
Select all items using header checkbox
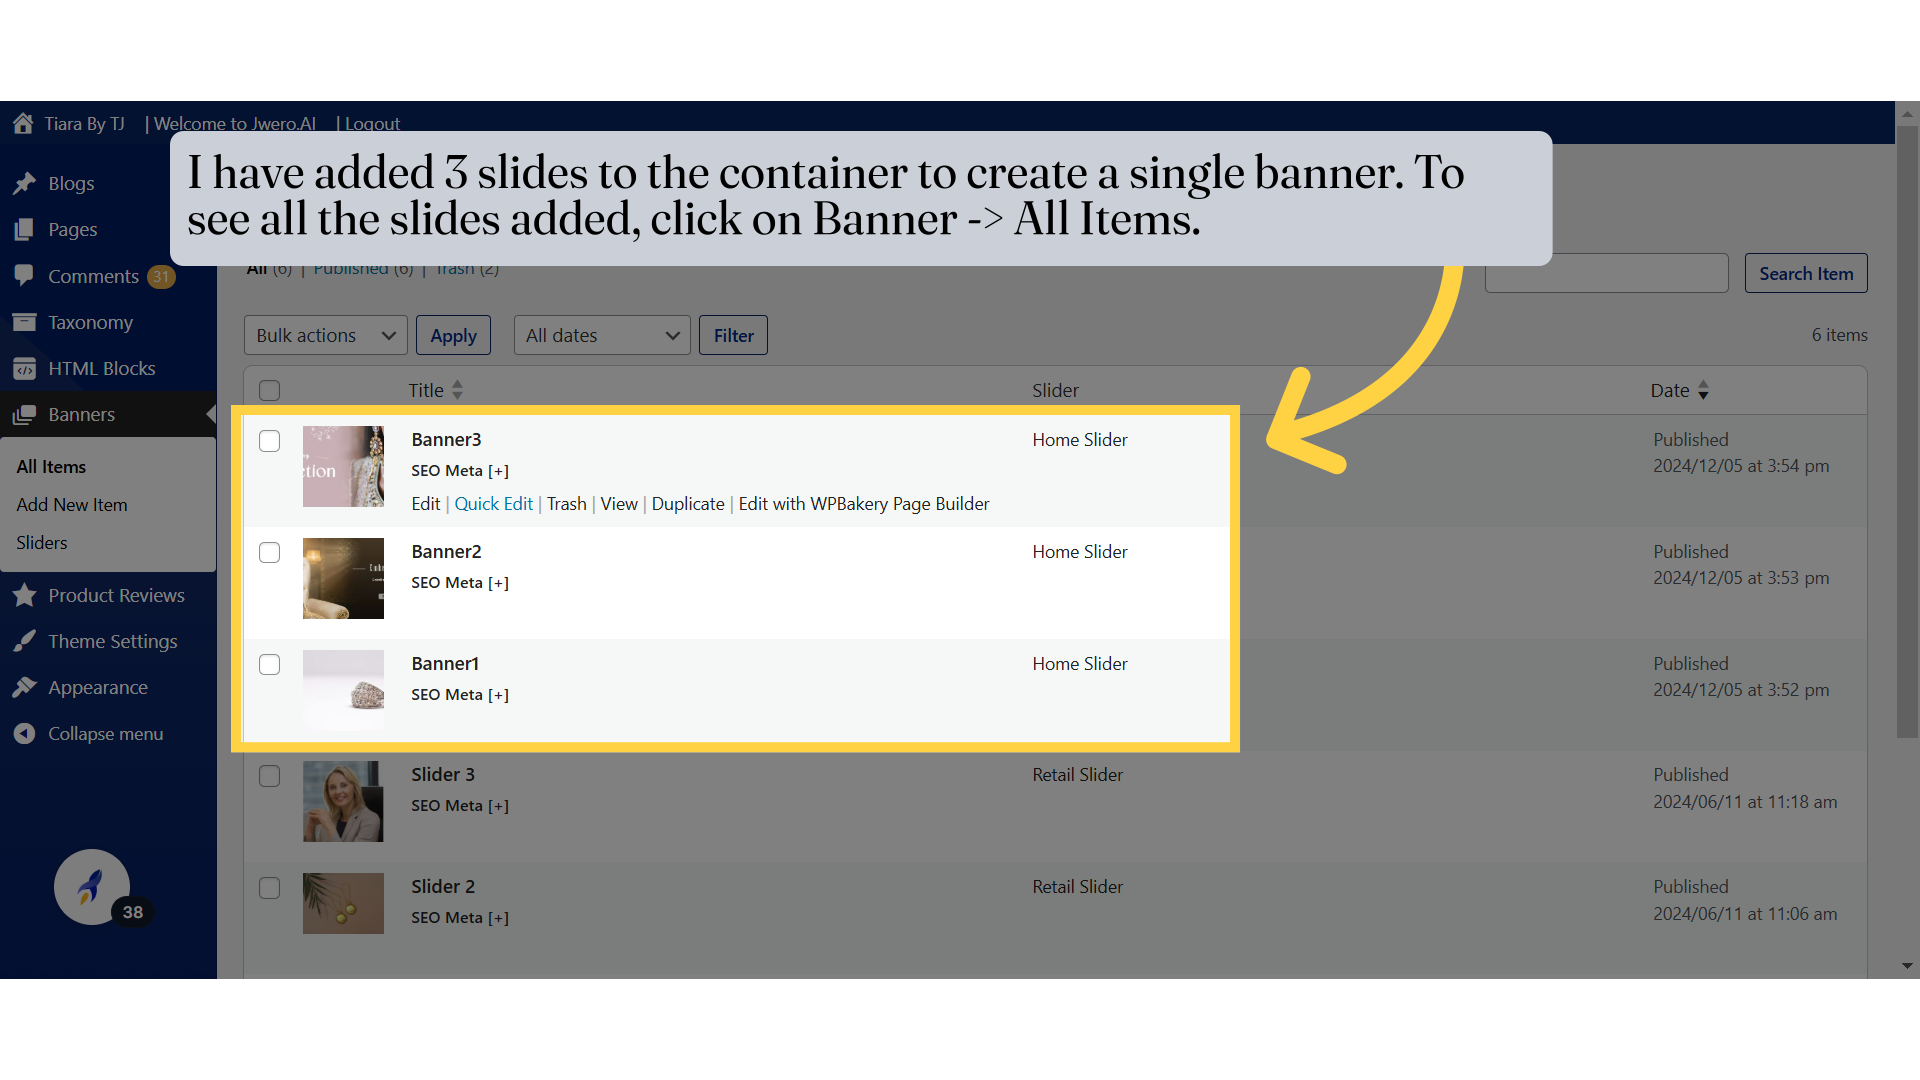(269, 390)
